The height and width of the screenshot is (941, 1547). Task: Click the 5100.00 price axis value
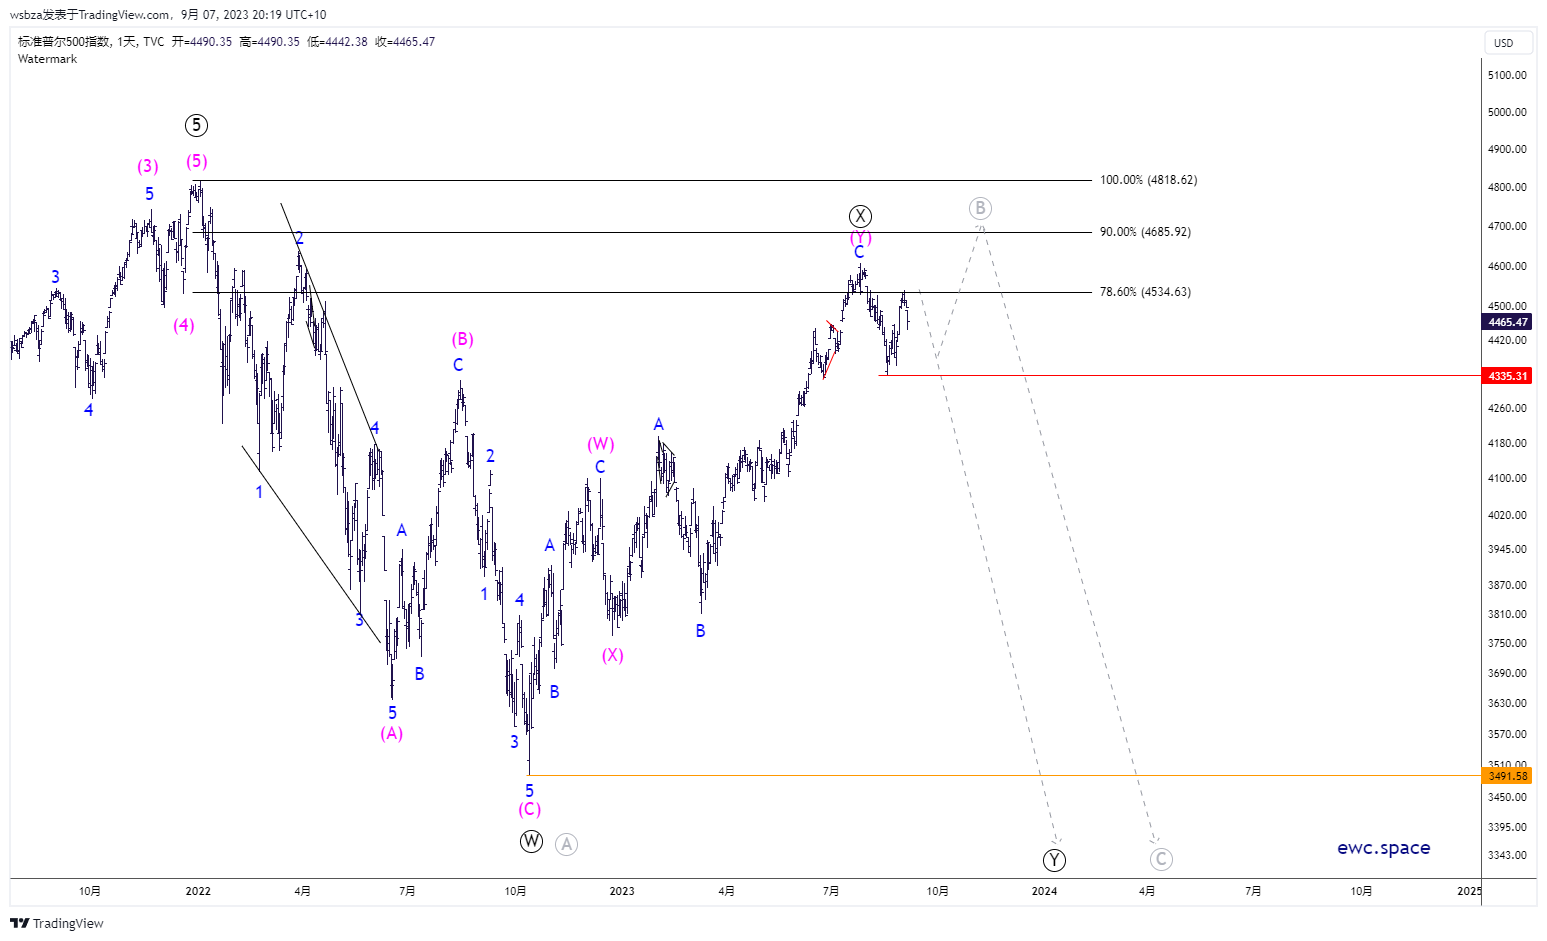click(1507, 75)
